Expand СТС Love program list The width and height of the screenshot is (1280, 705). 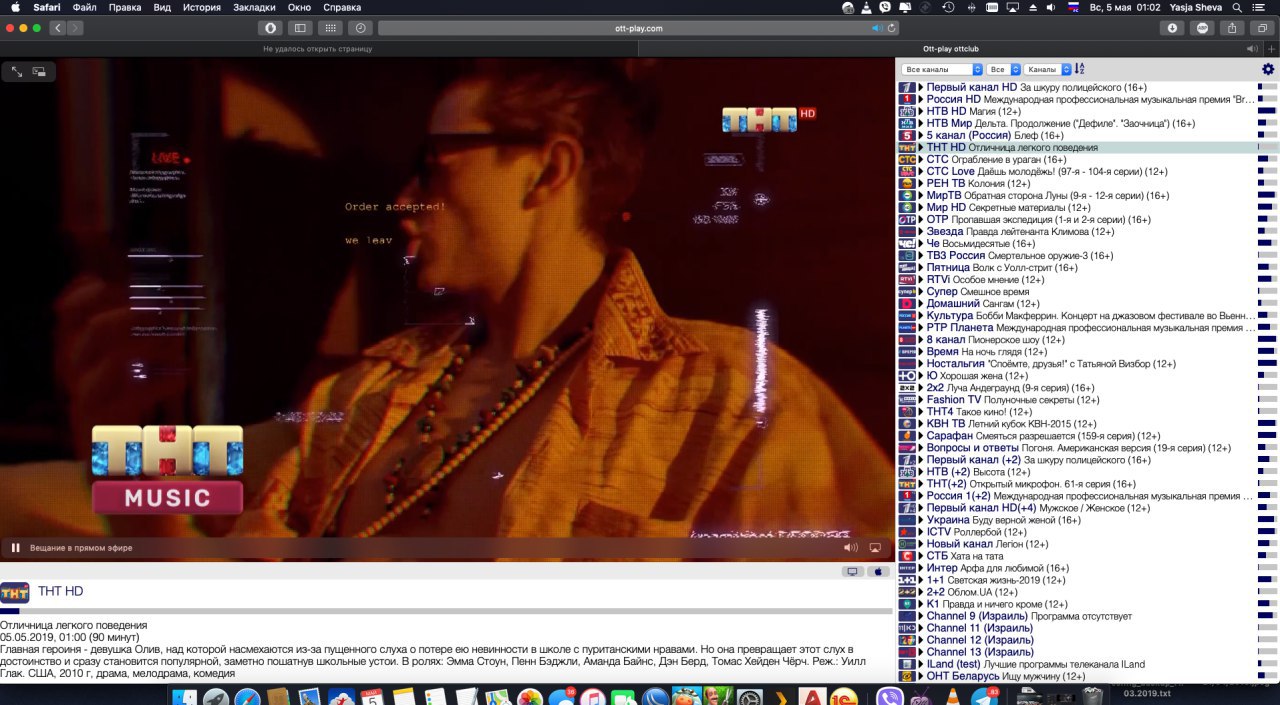click(x=921, y=172)
